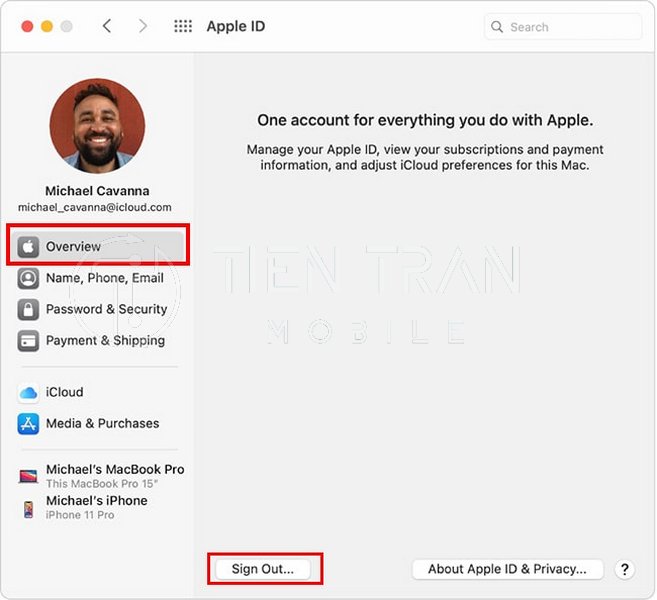
Task: Open iCloud settings from the sidebar
Action: 64,392
